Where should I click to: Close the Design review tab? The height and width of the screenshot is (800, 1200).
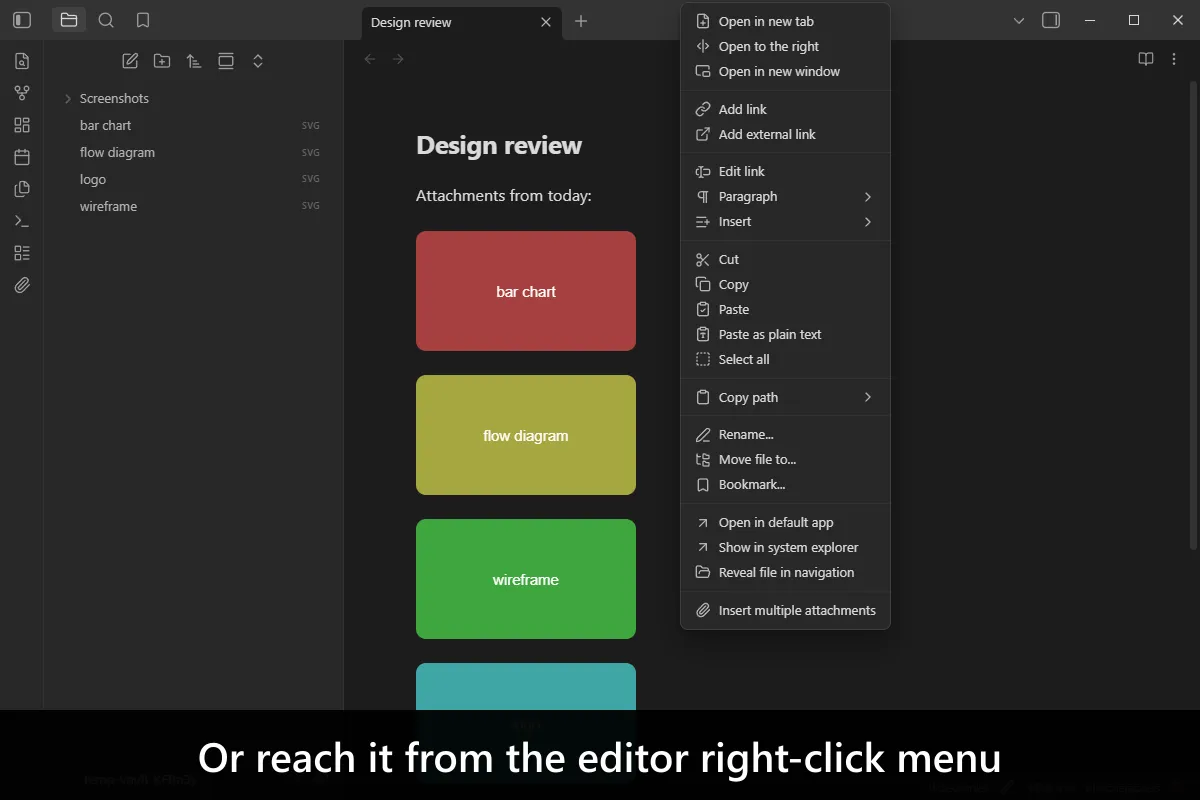pyautogui.click(x=546, y=22)
